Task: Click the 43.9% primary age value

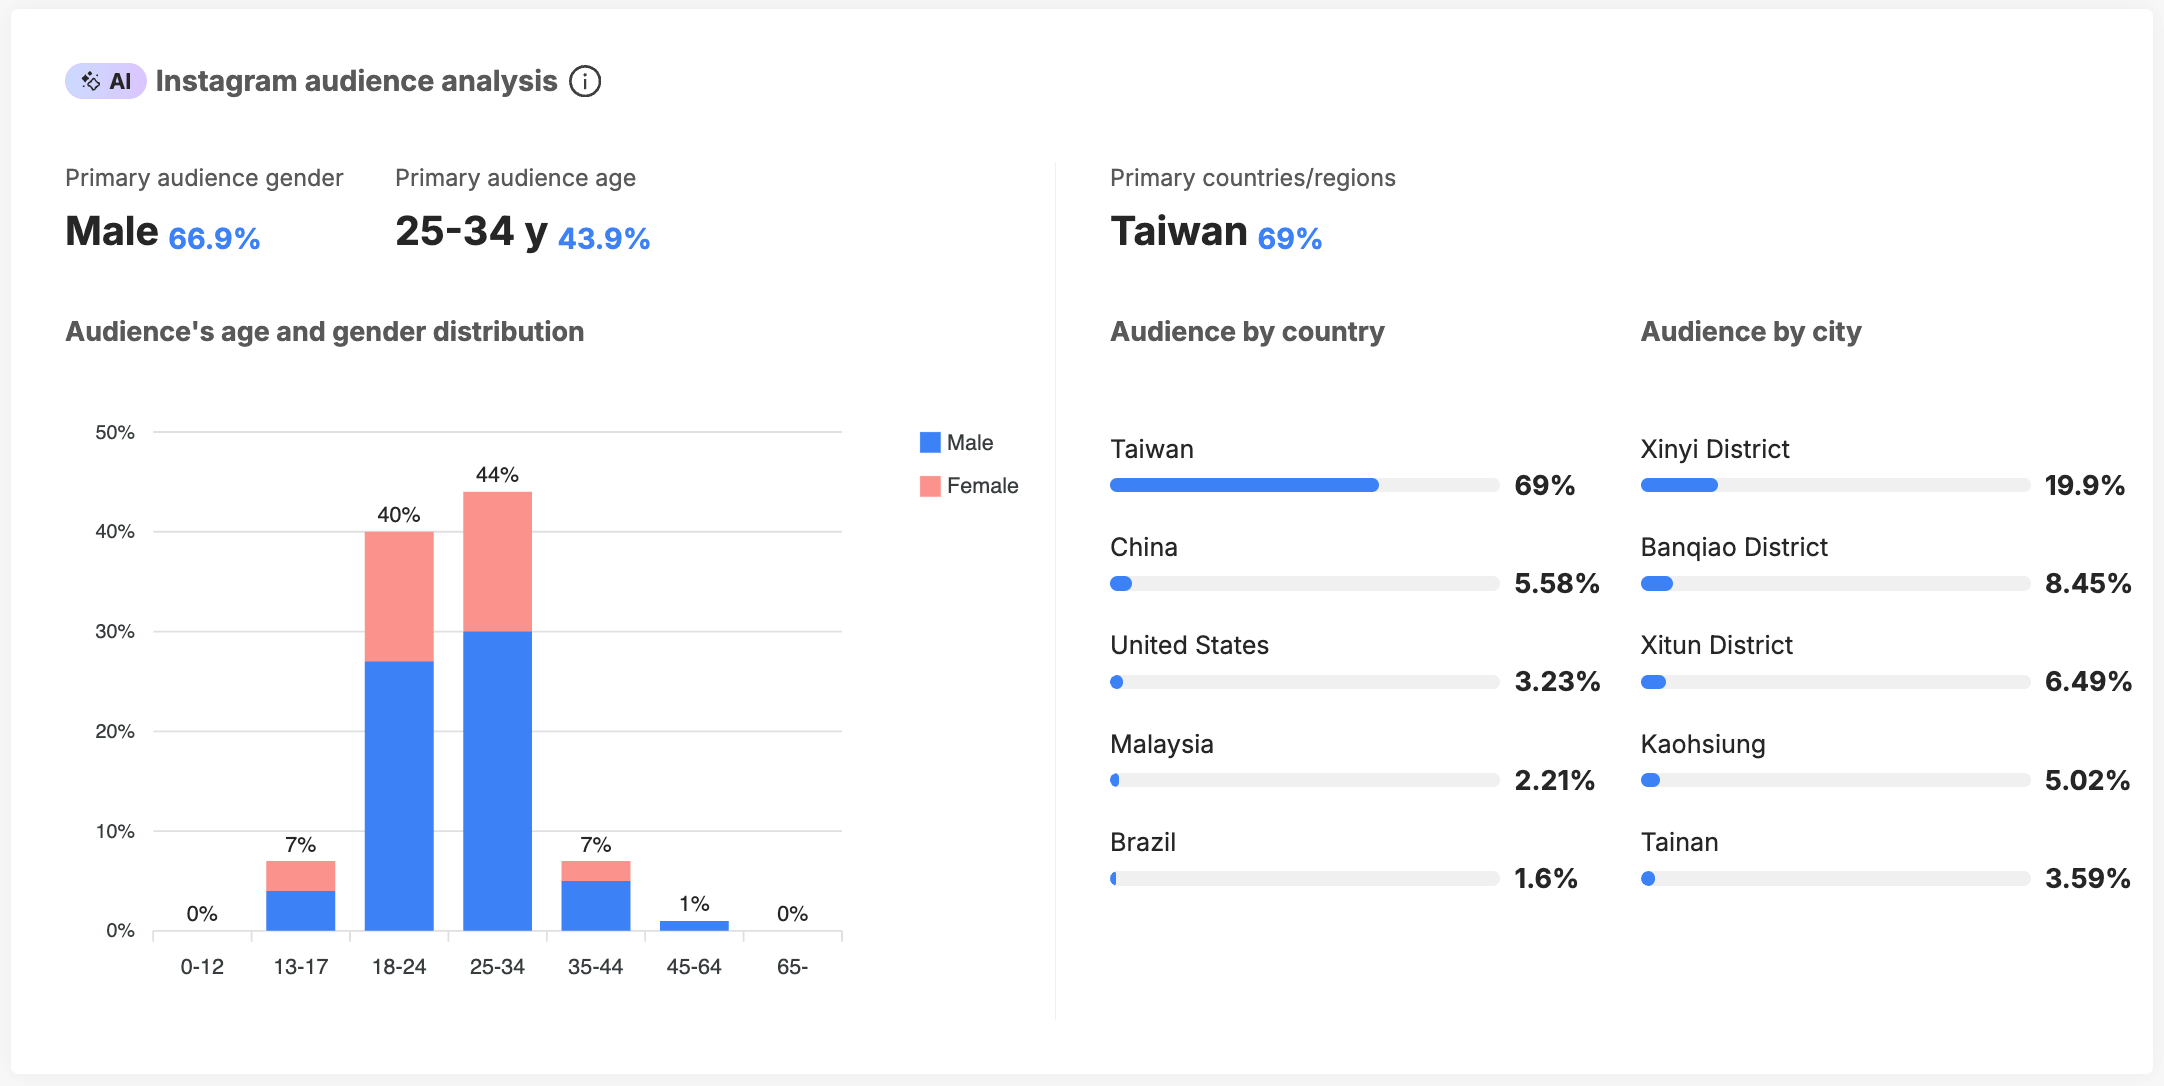Action: 604,238
